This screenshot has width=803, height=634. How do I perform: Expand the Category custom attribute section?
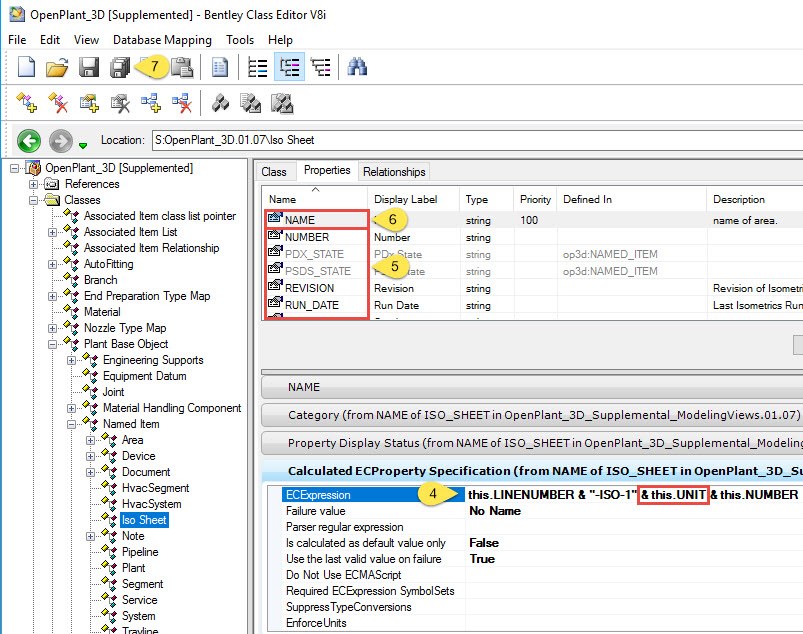click(x=532, y=415)
